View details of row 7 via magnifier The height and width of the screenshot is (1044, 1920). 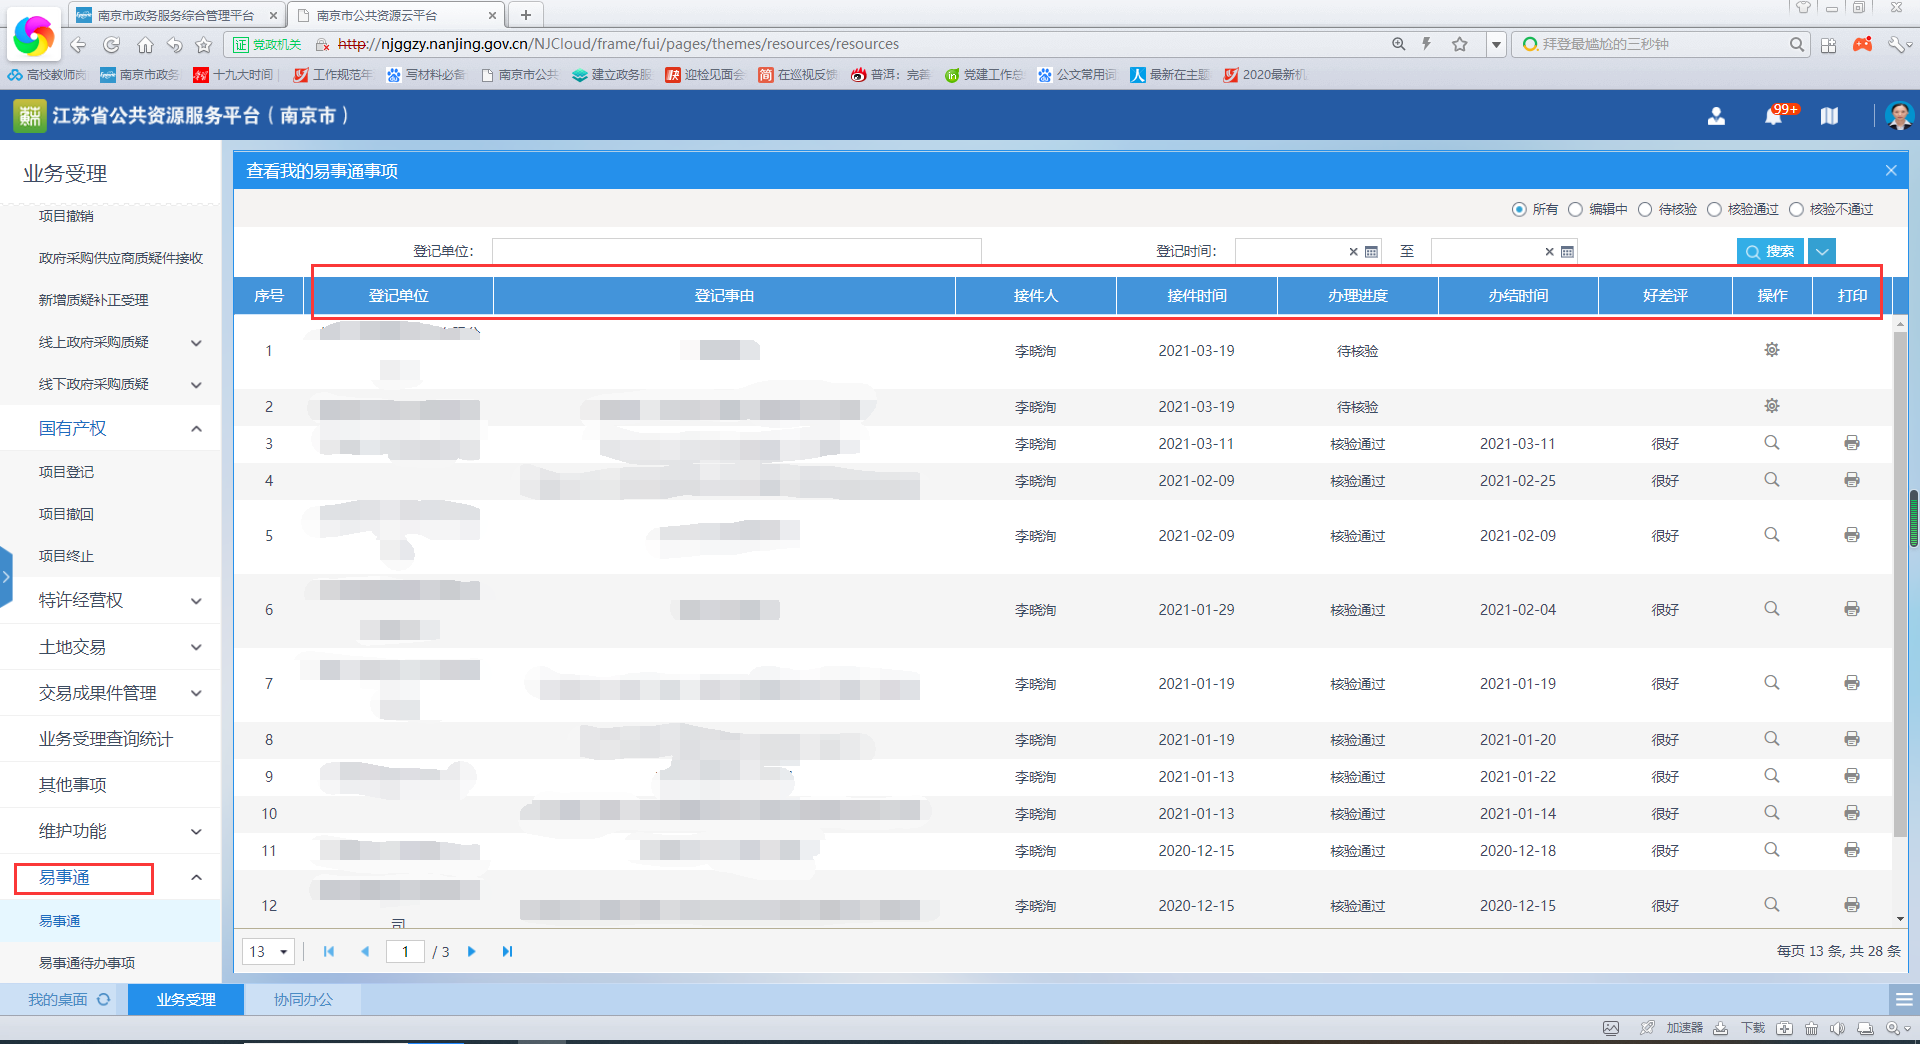[1772, 683]
